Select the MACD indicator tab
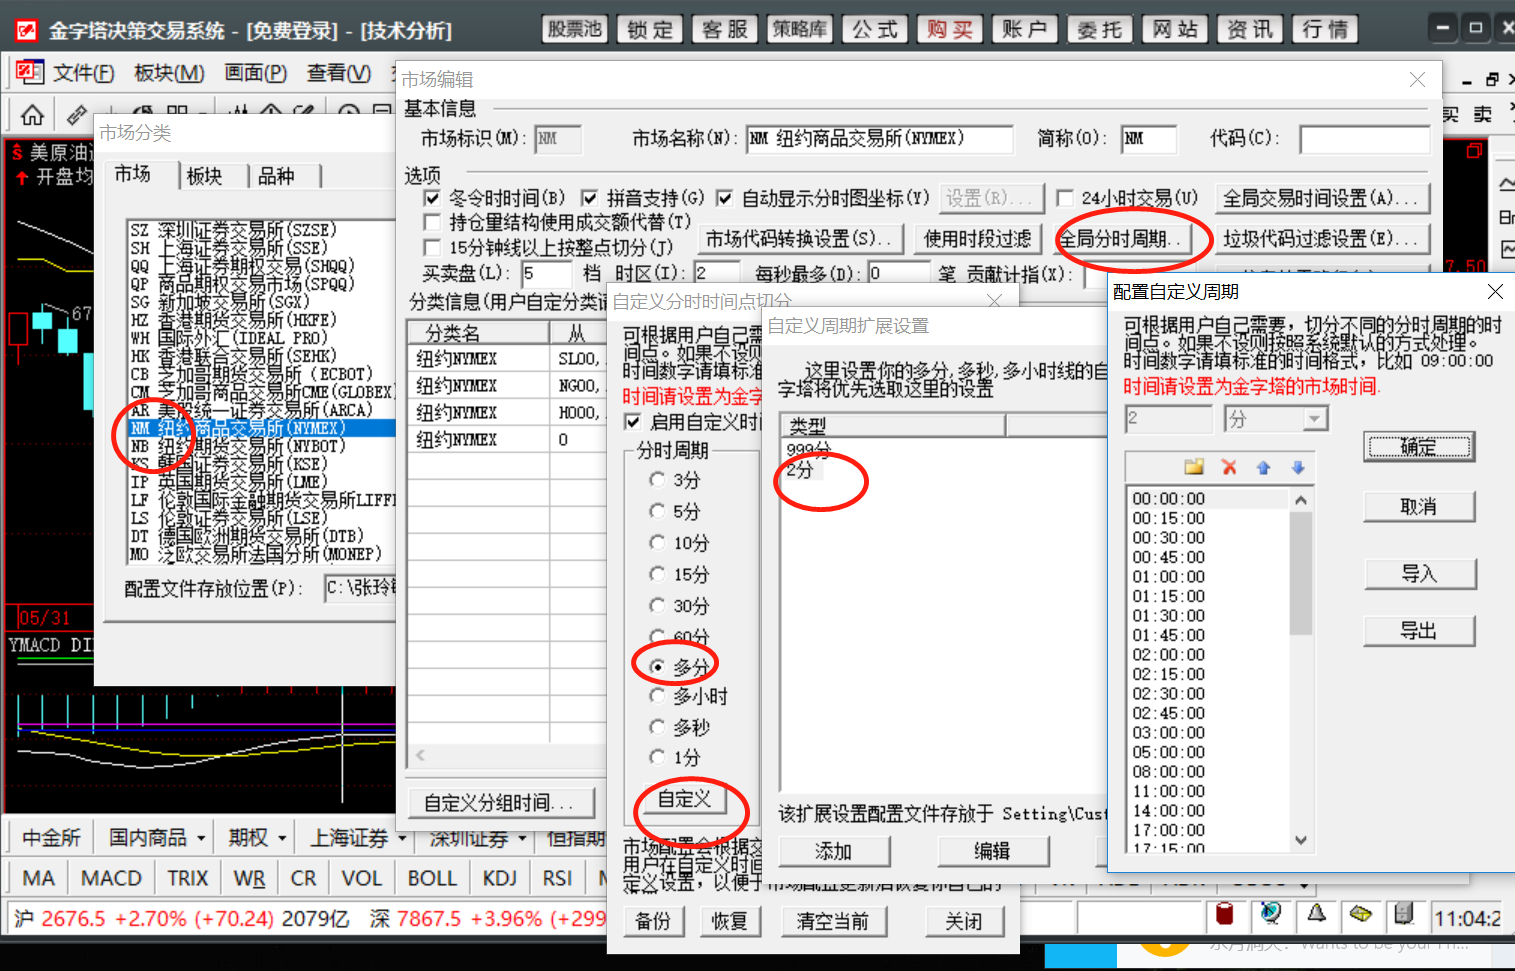The image size is (1515, 971). (111, 878)
